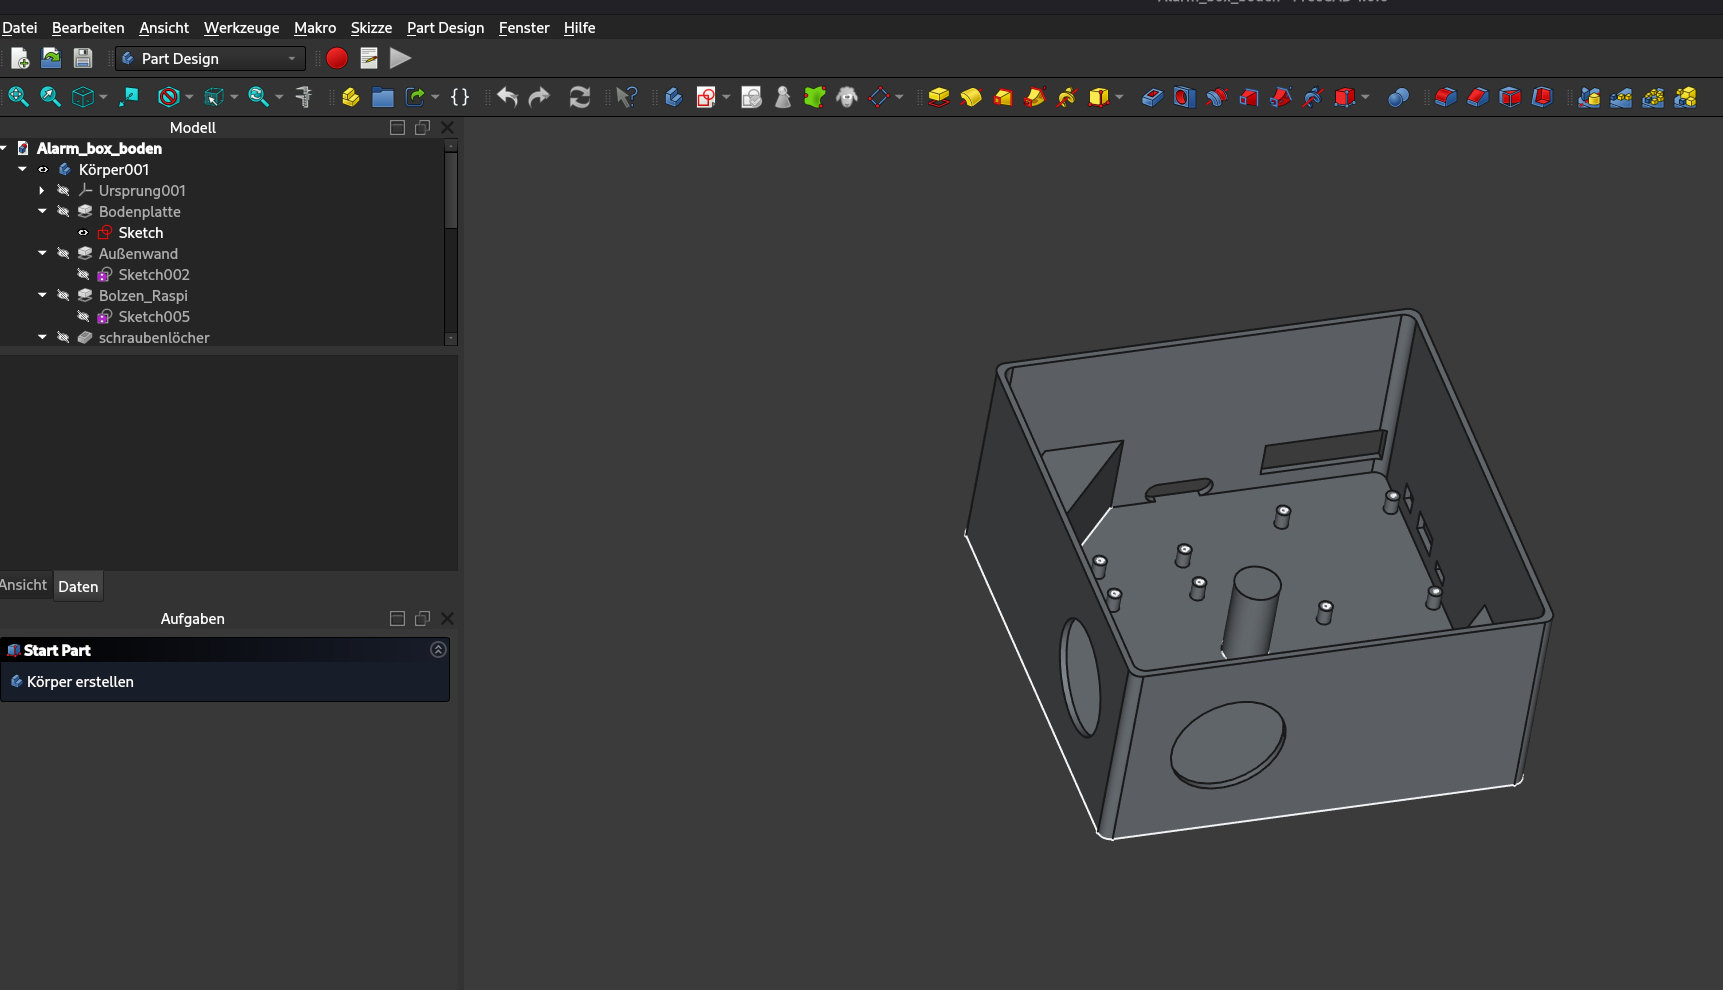1723x990 pixels.
Task: Select the Pad tool in the toolbar
Action: pyautogui.click(x=938, y=97)
